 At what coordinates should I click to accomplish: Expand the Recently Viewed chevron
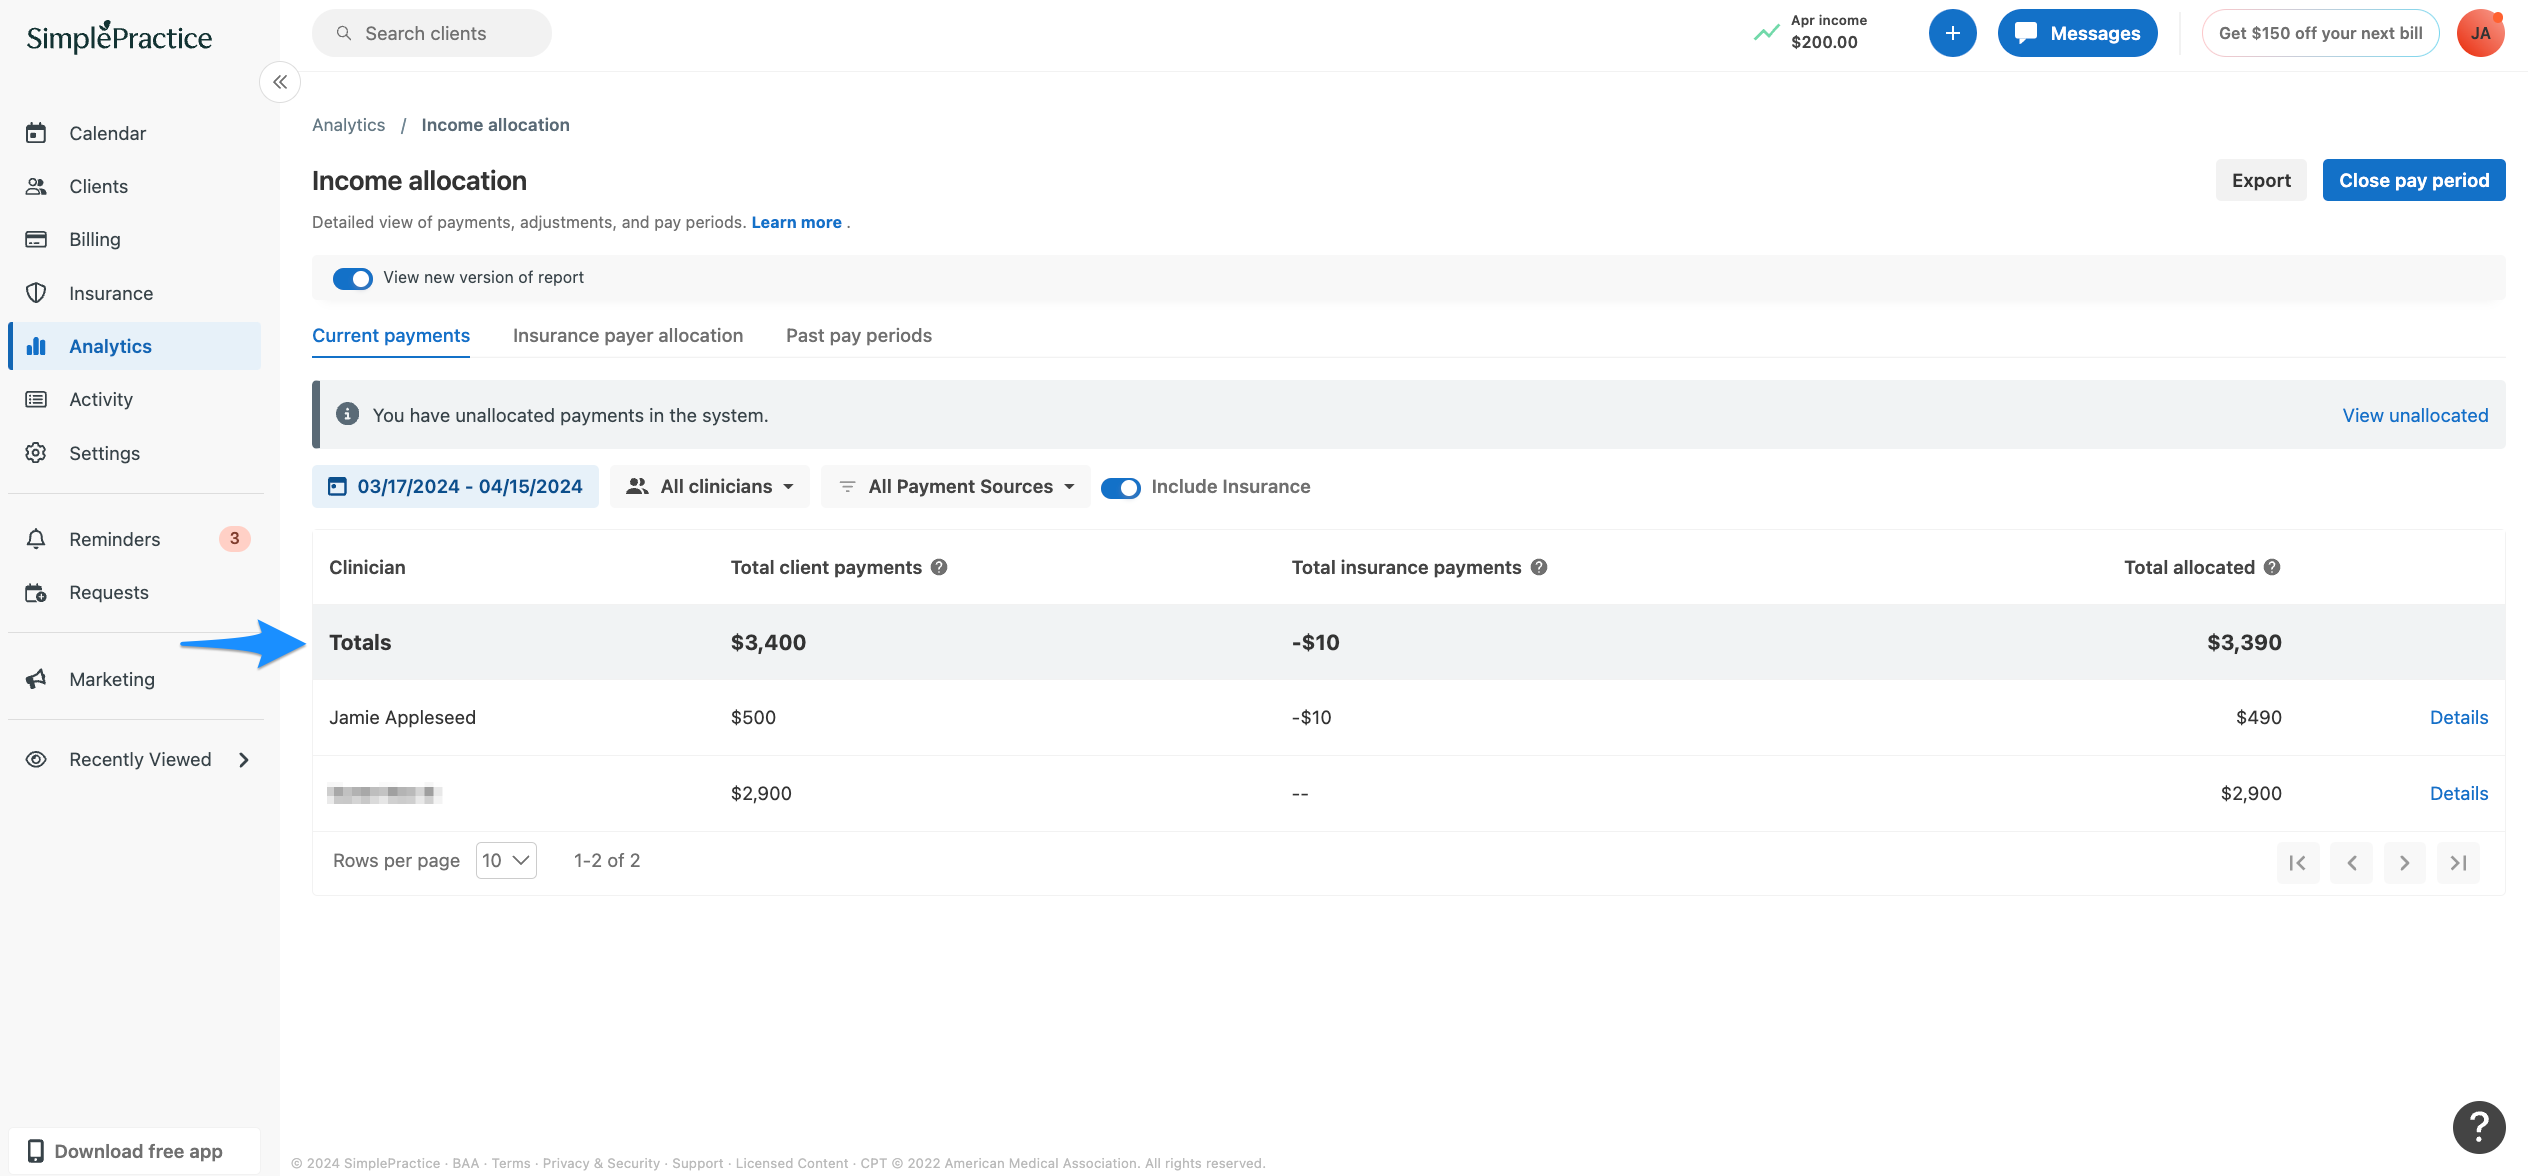coord(244,760)
